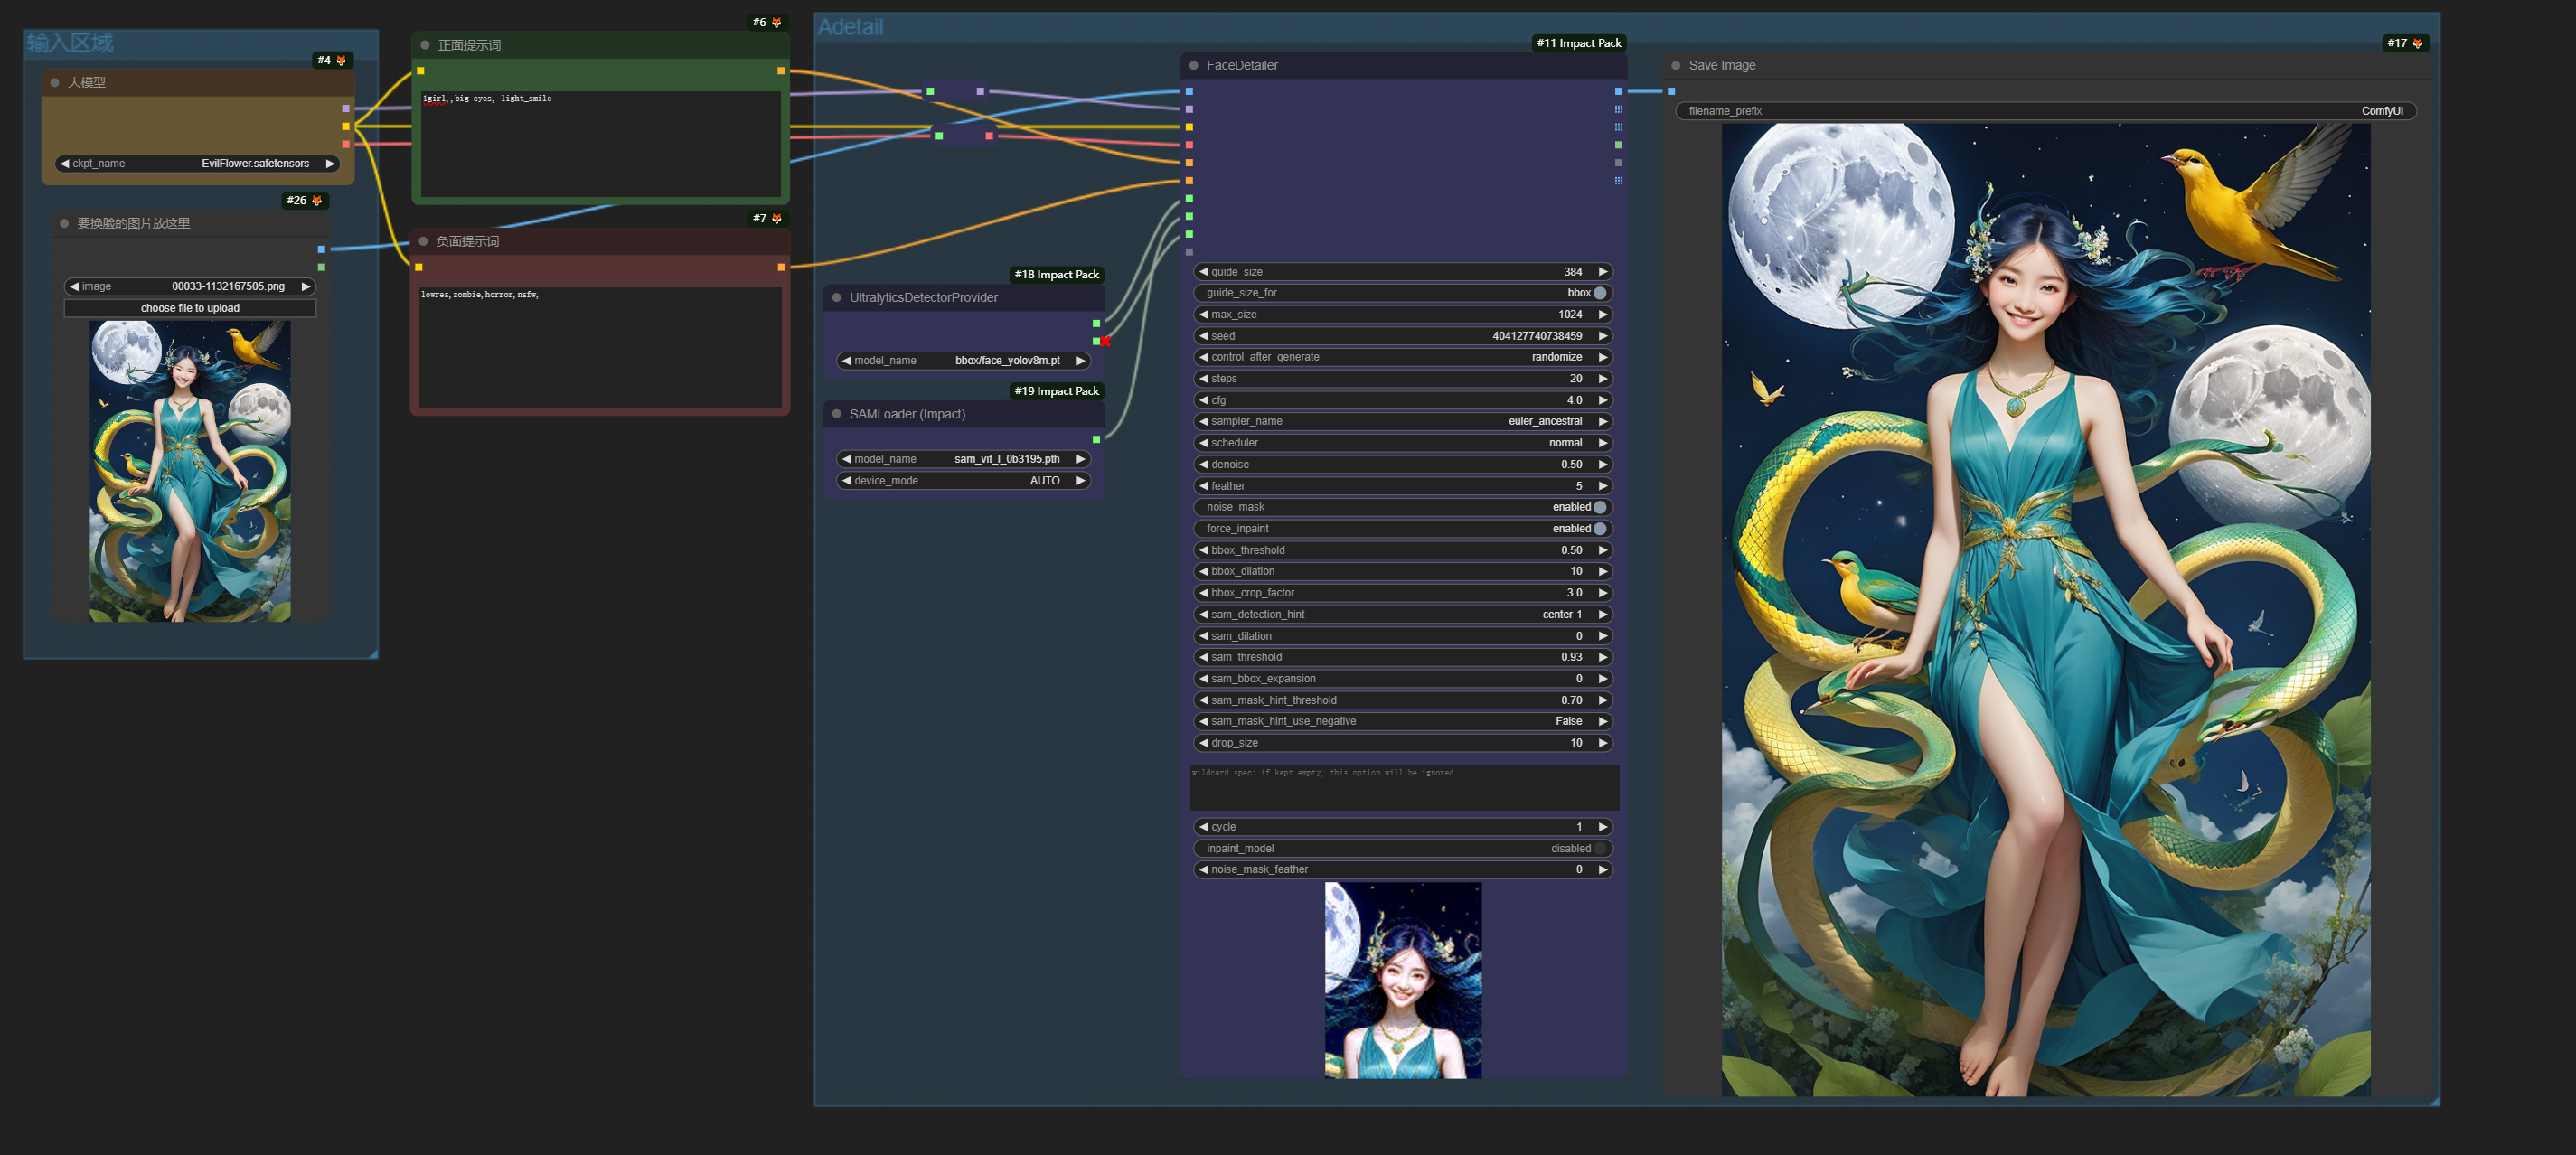This screenshot has height=1155, width=2576.
Task: Toggle inpaint_model disabled switch
Action: pyautogui.click(x=1599, y=849)
